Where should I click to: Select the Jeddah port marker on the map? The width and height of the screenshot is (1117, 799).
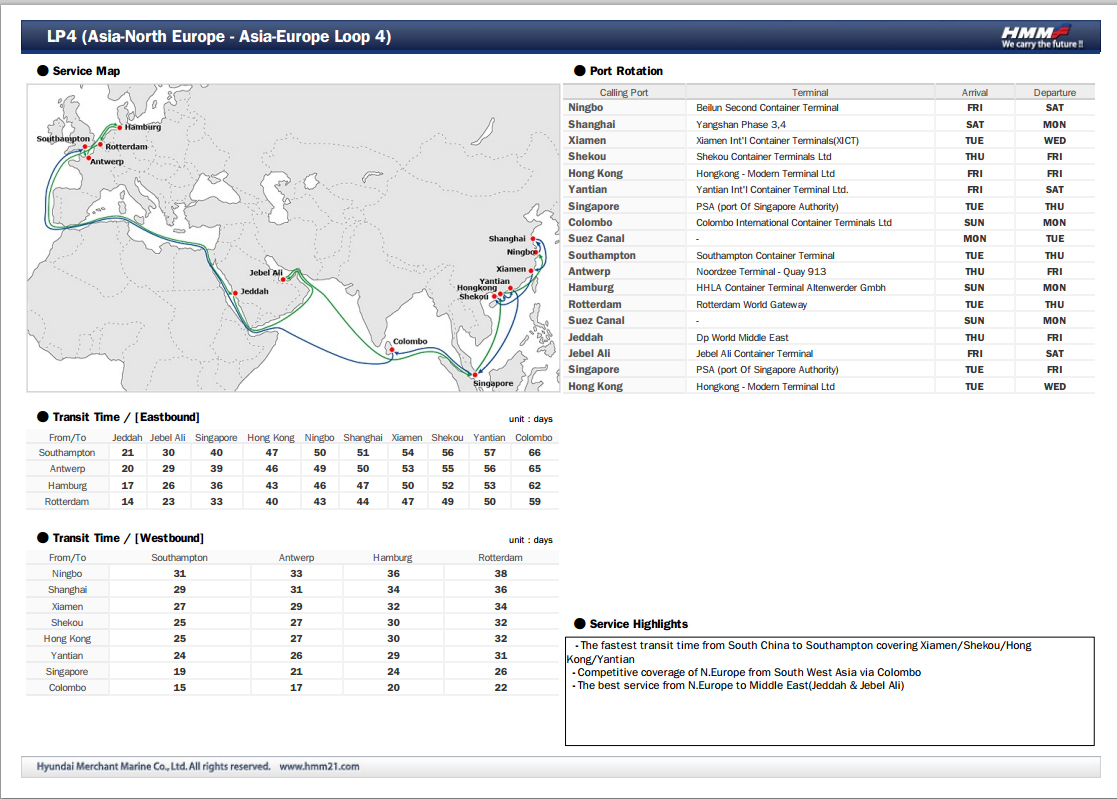point(235,293)
